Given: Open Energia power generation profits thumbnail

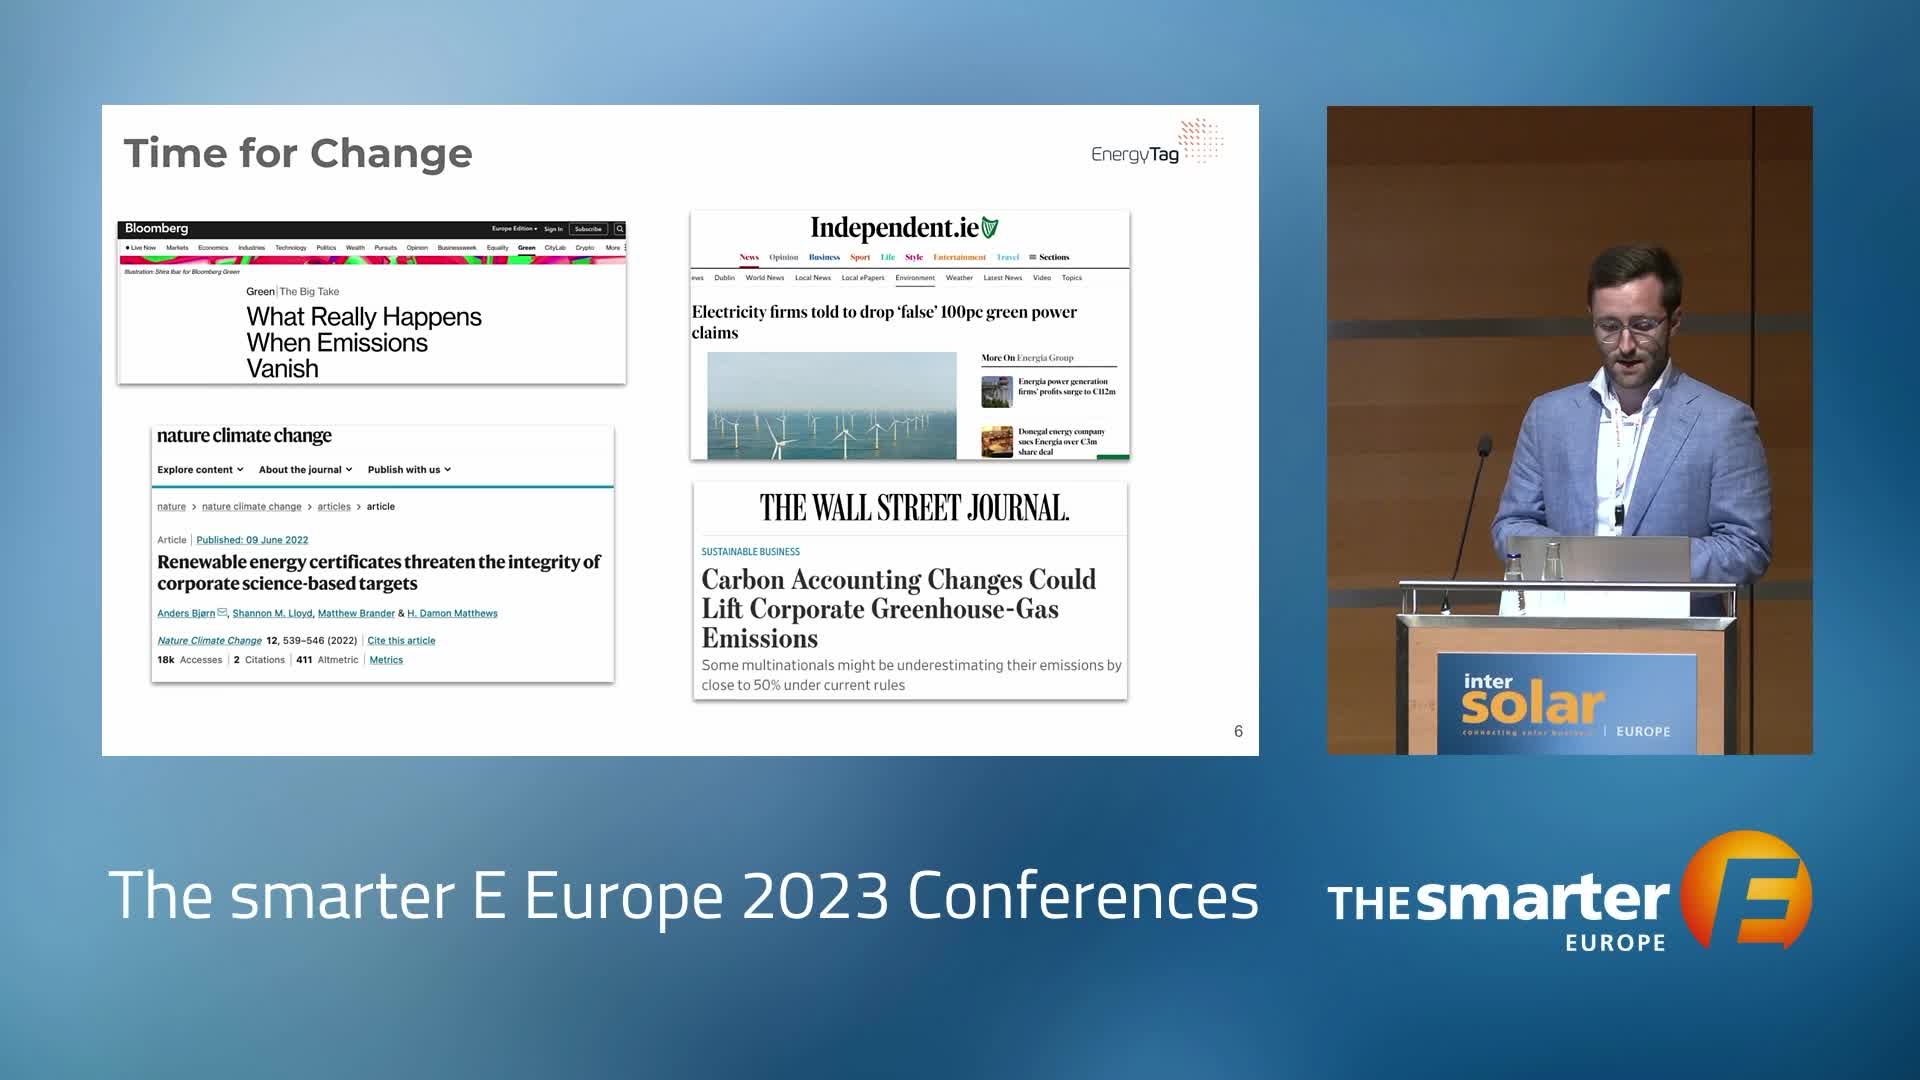Looking at the screenshot, I should pos(997,391).
